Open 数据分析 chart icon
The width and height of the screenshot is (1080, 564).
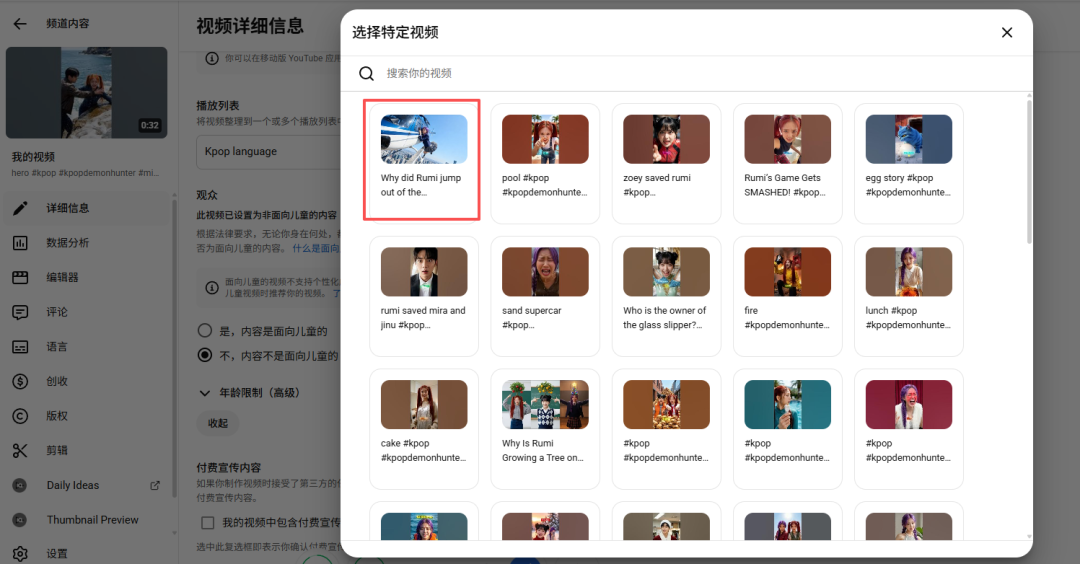click(x=20, y=242)
